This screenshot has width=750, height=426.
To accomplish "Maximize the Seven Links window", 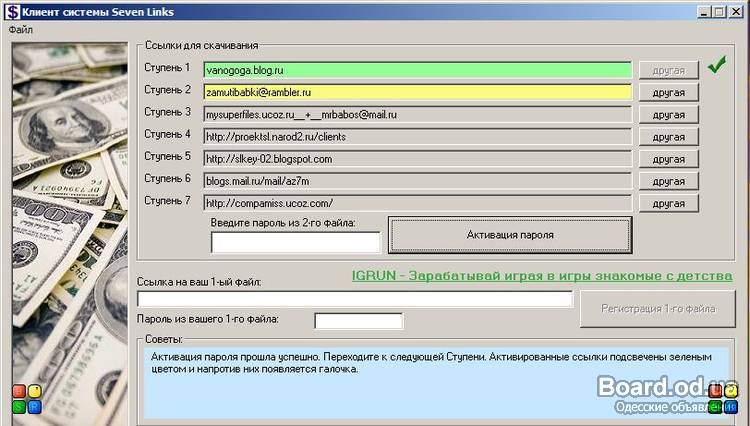I will (x=719, y=12).
